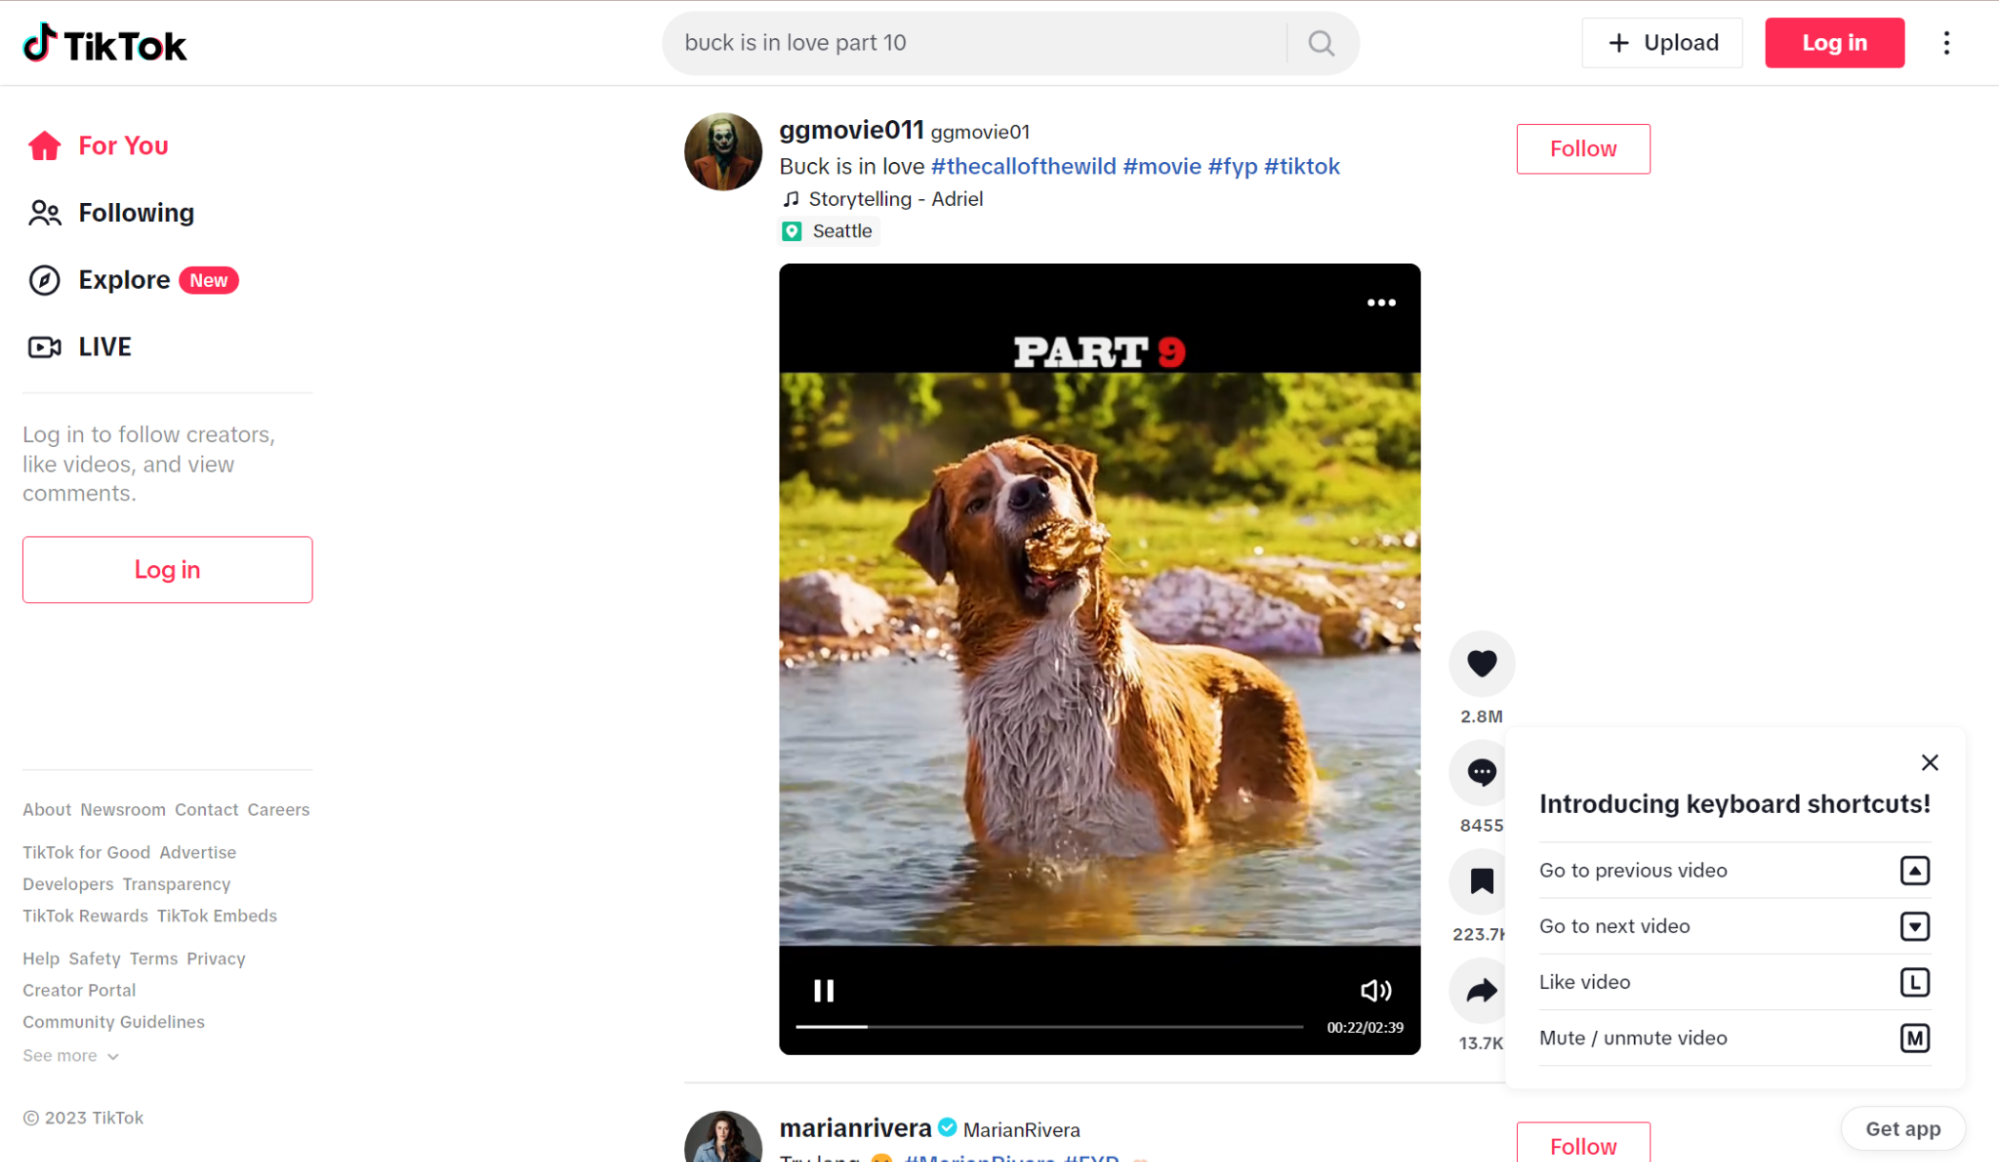Viewport: 1999px width, 1162px height.
Task: Follow marianrivera
Action: 1583,1142
